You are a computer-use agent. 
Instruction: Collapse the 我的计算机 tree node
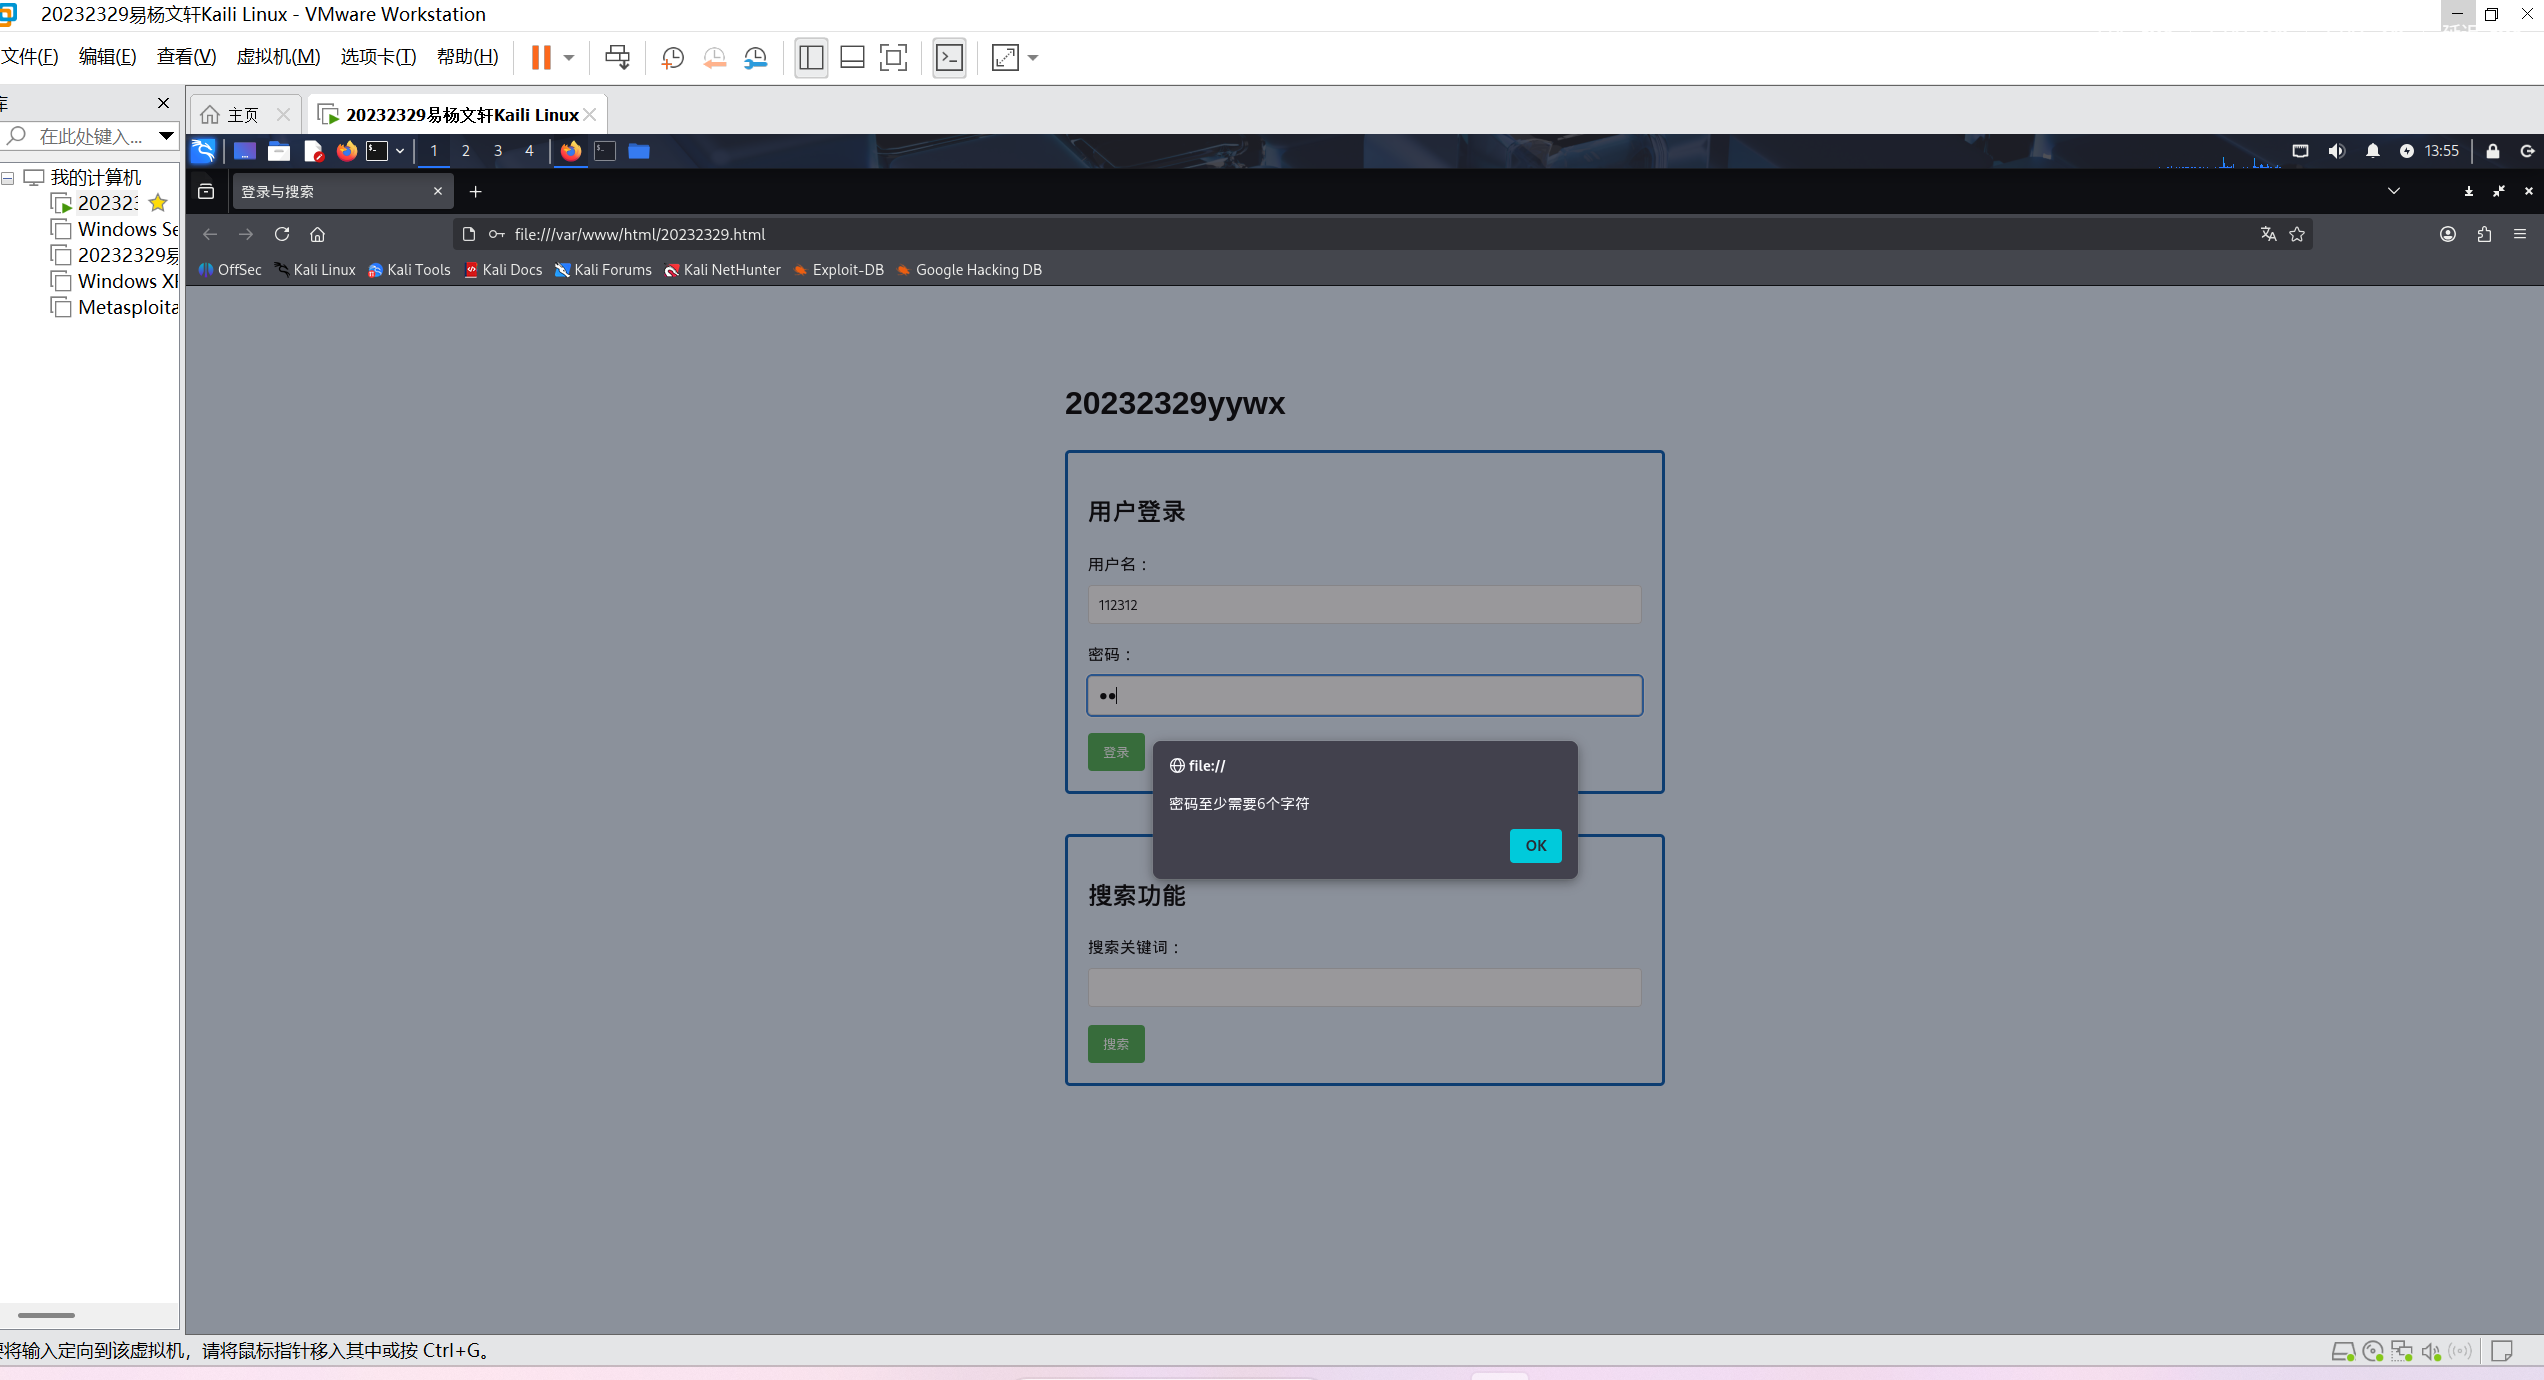pyautogui.click(x=8, y=178)
